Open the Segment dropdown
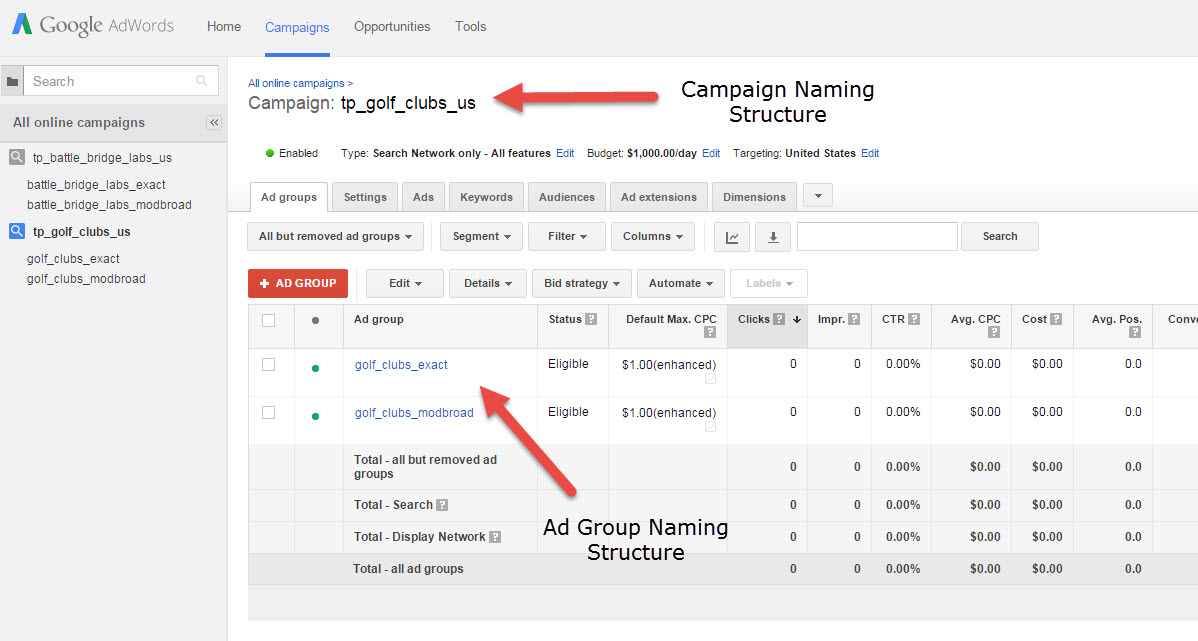Screen dimensions: 1198x641 tap(481, 237)
